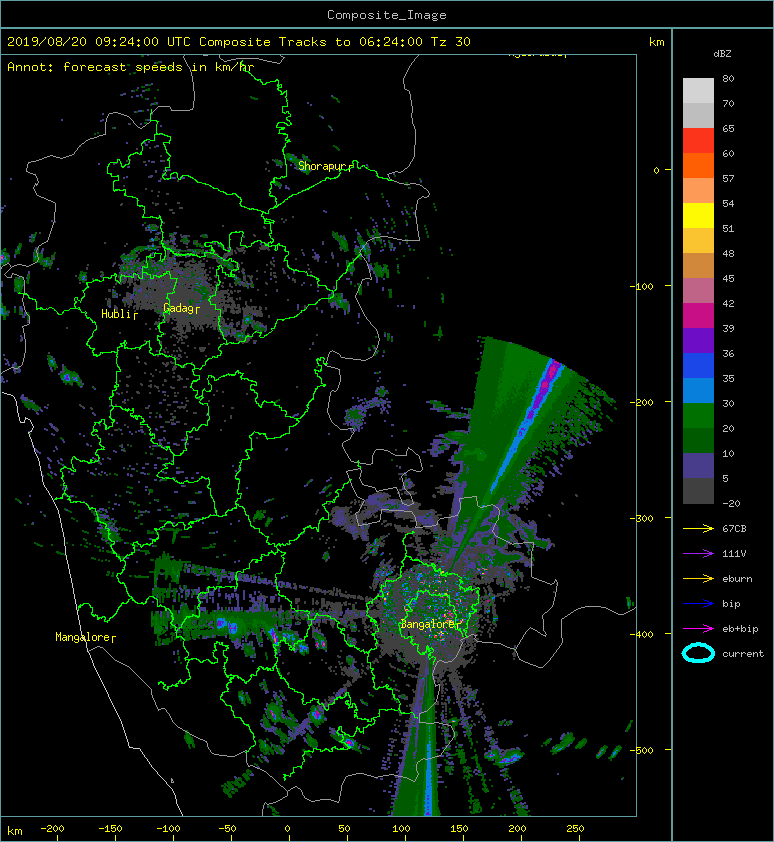
Task: Pick the yellow 54 dBZ swatch
Action: point(698,215)
